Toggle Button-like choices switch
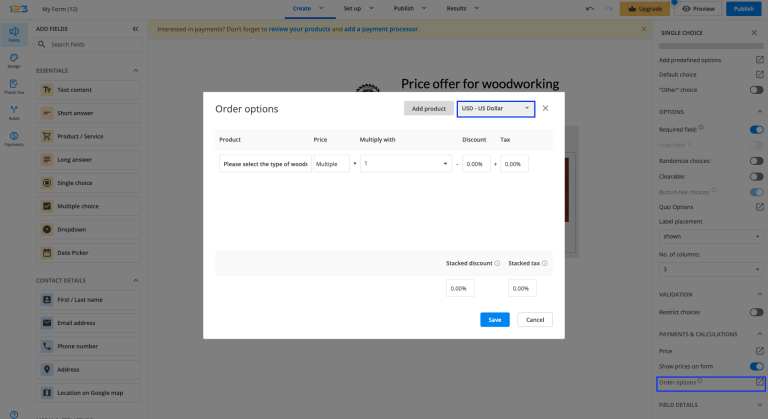The image size is (768, 419). 756,192
